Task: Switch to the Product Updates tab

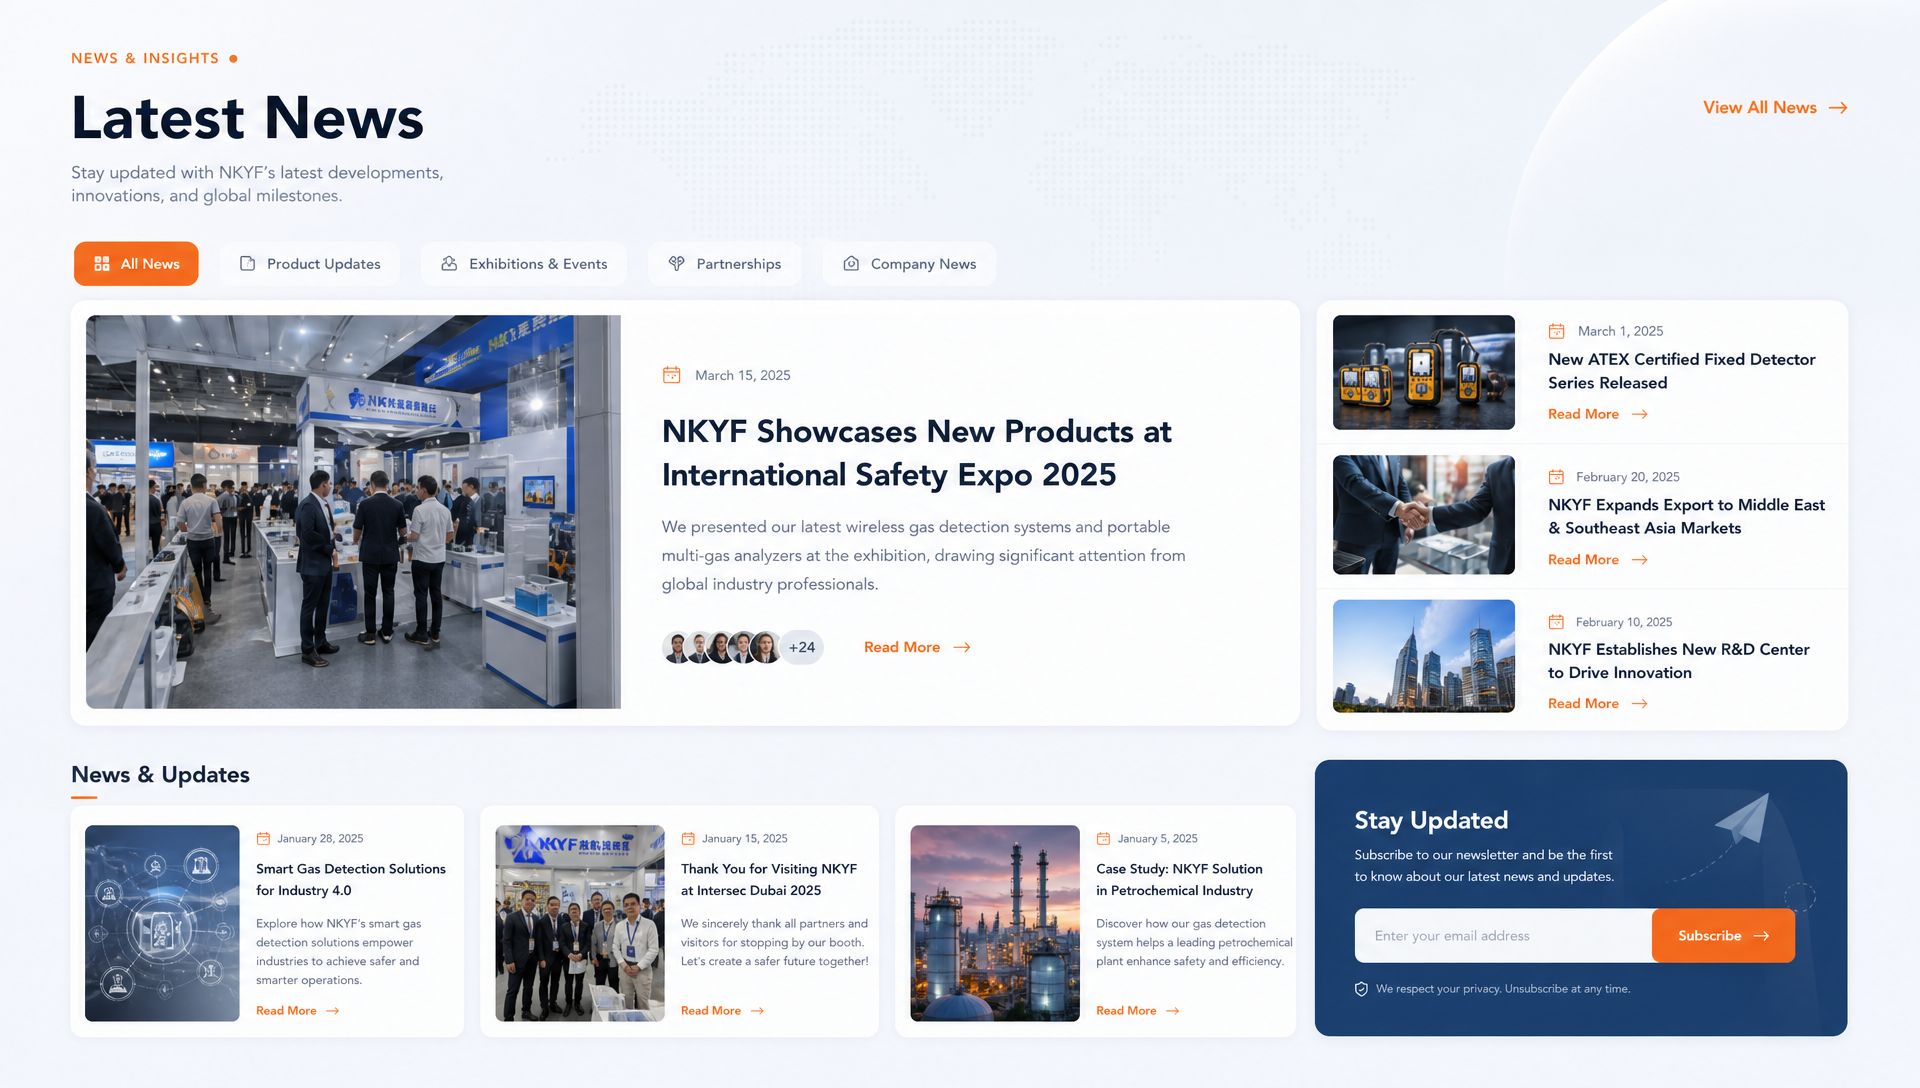Action: 310,264
